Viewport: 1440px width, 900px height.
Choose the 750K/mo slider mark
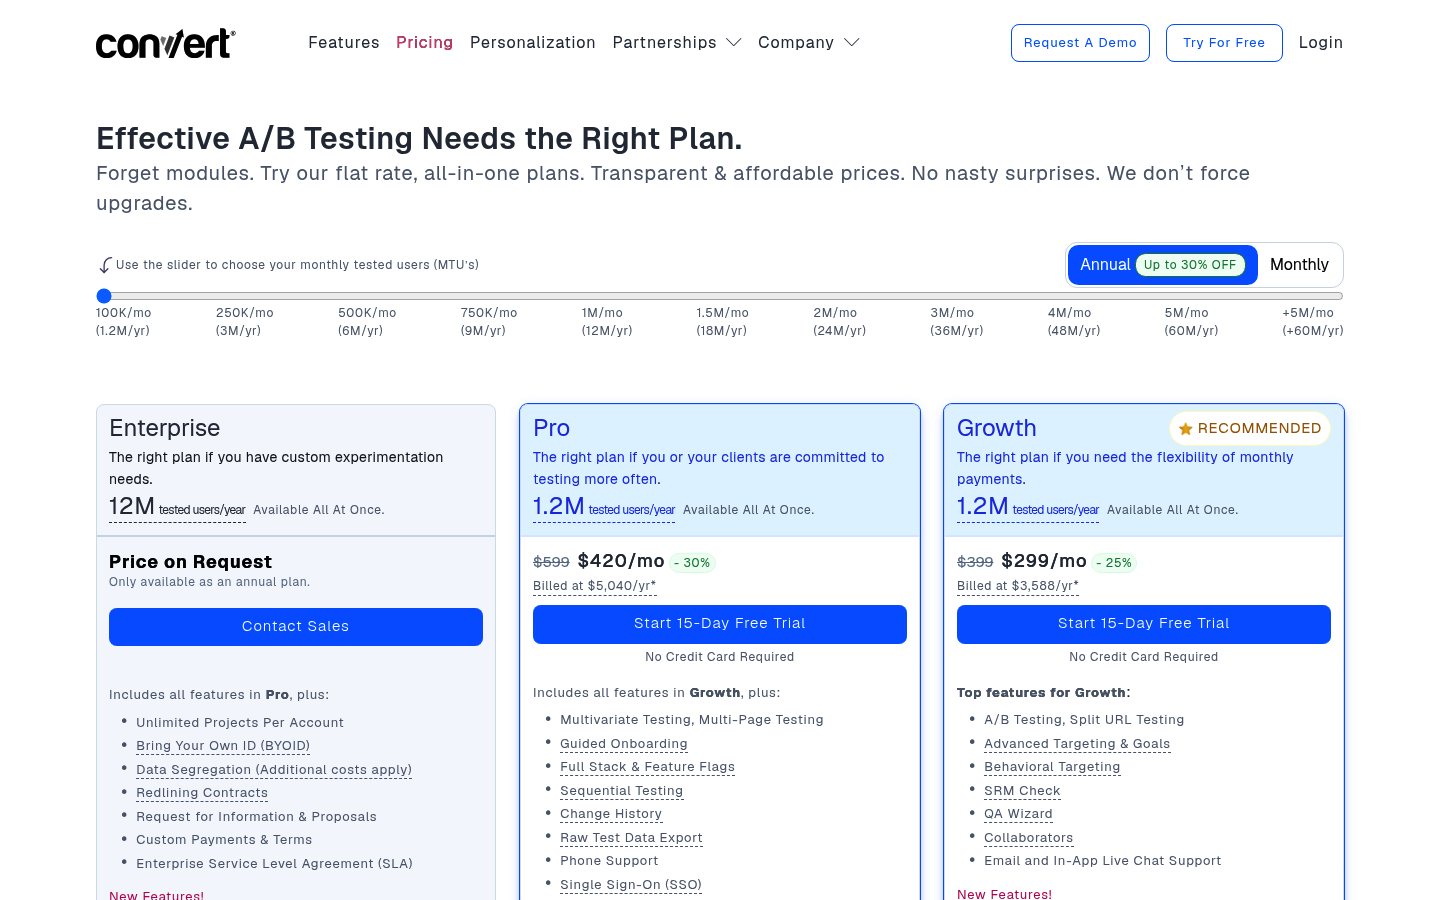tap(489, 322)
